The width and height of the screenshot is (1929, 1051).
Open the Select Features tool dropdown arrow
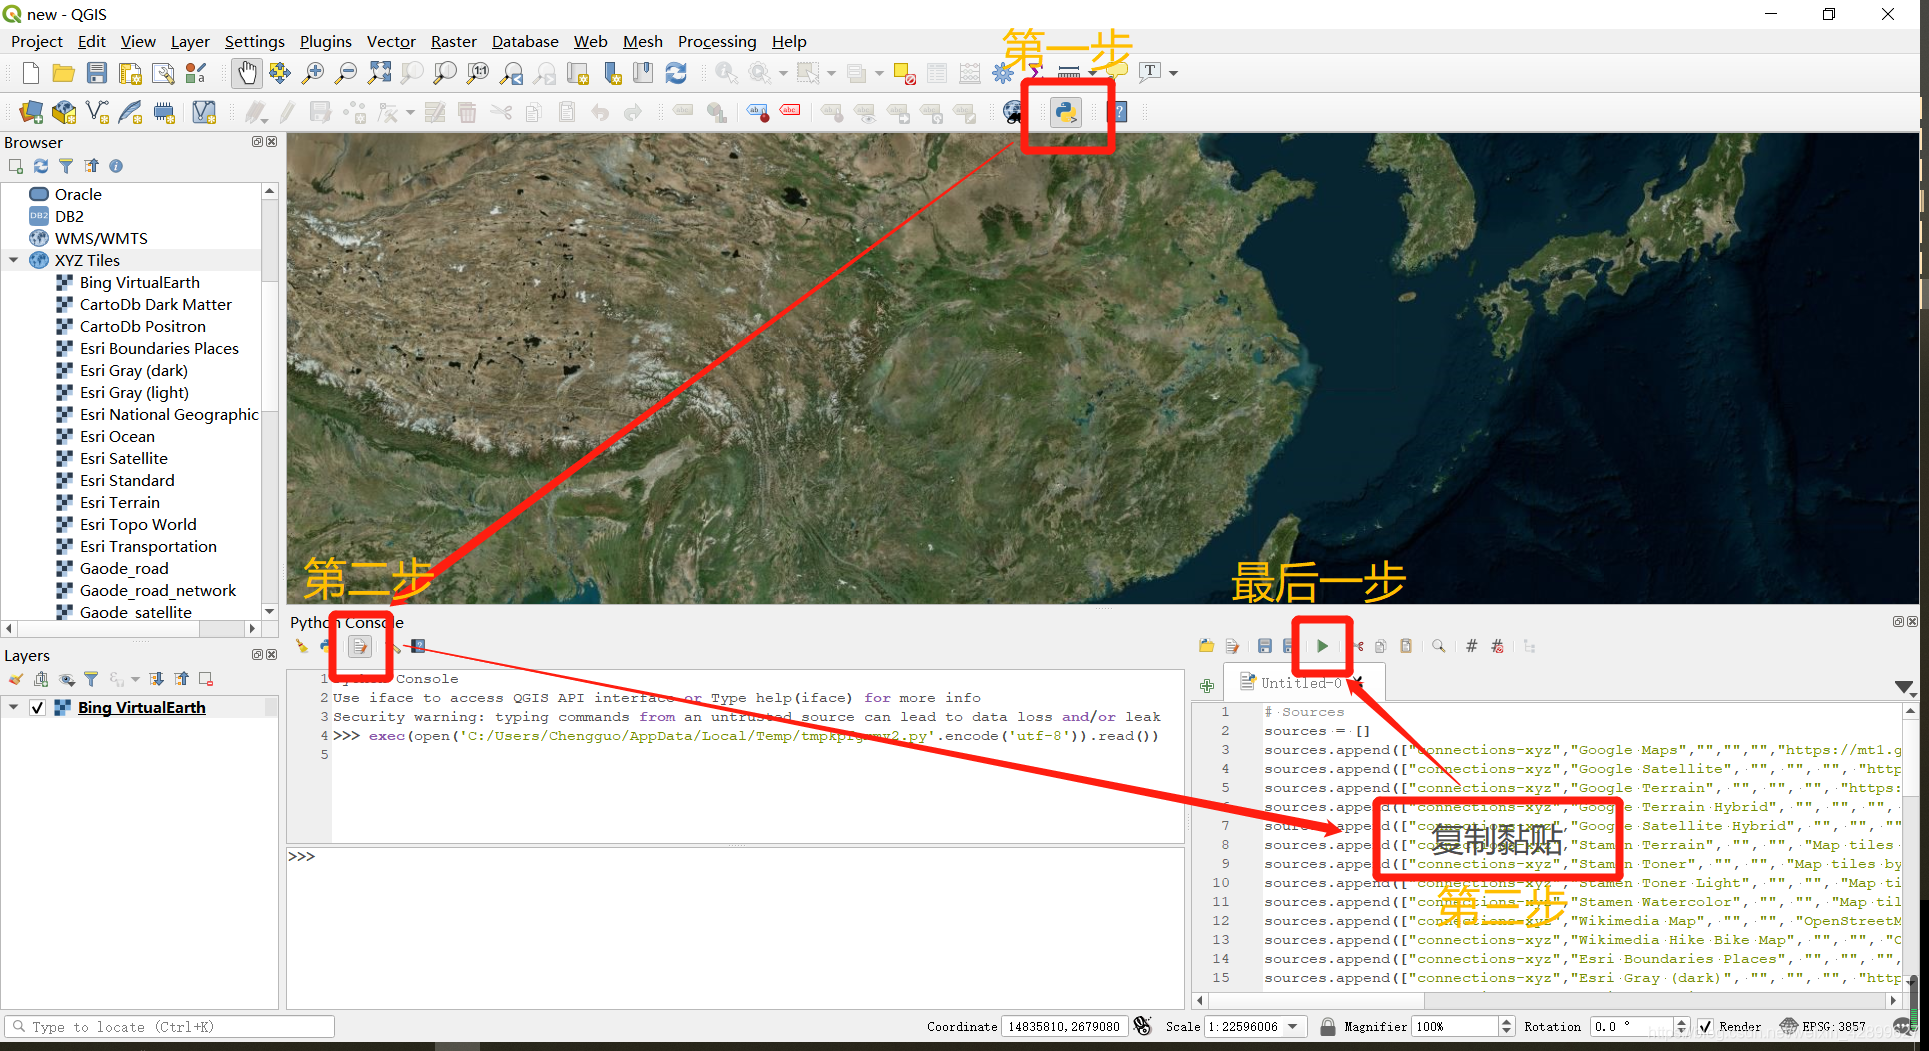(831, 73)
